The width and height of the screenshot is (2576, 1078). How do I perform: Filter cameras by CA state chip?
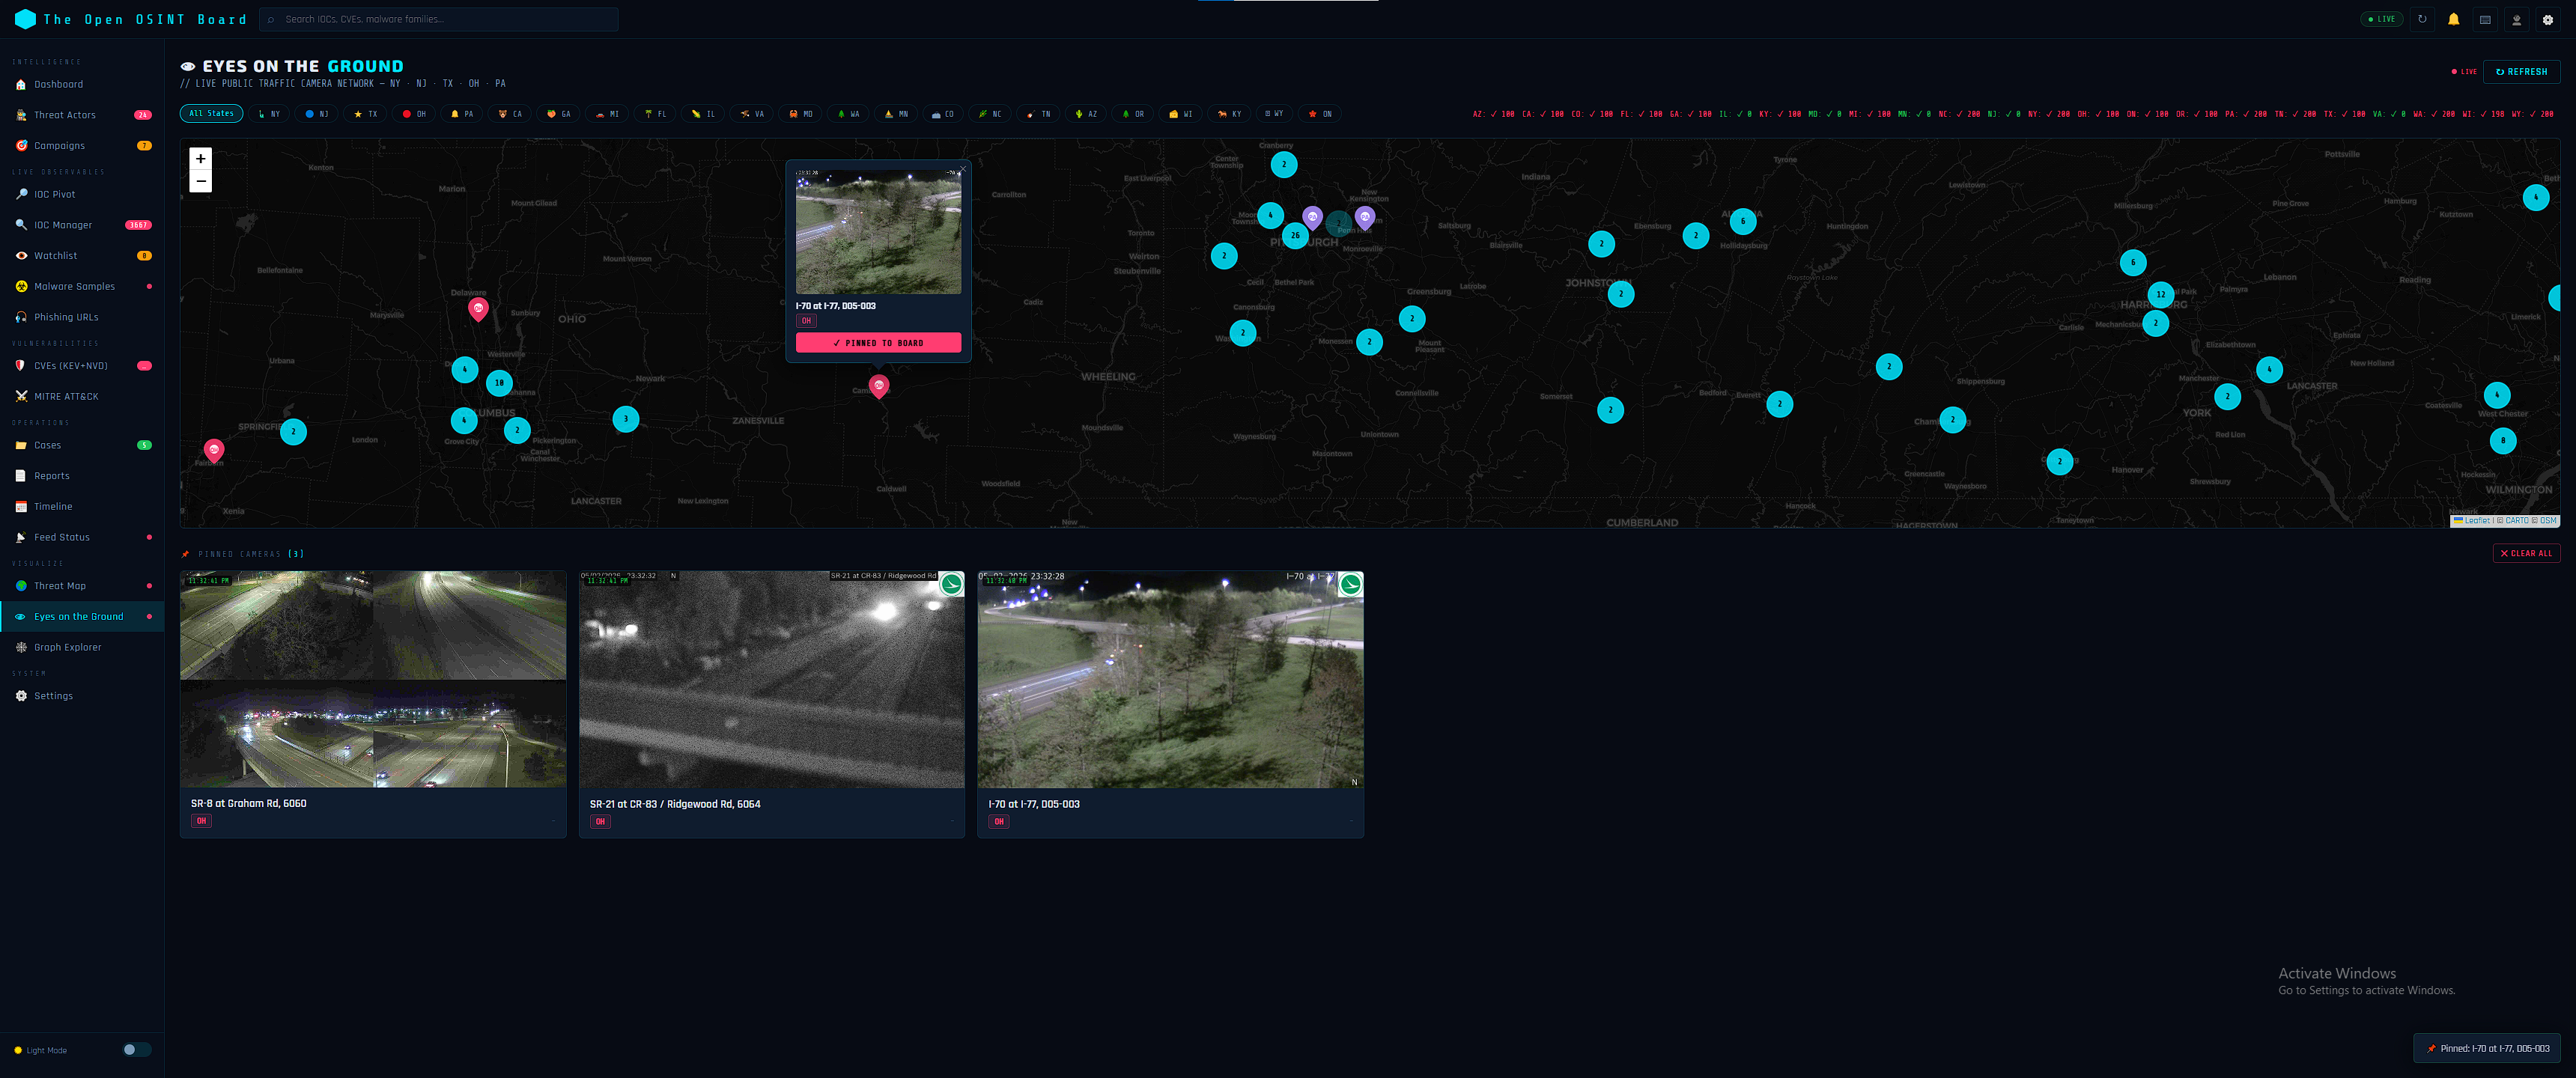[511, 114]
